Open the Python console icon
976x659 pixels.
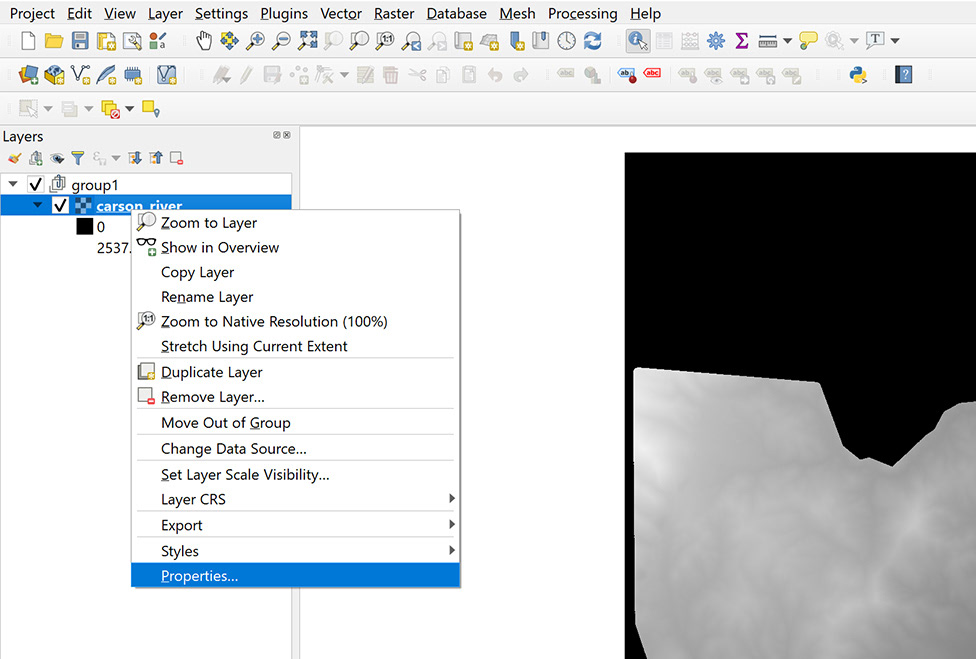tap(858, 75)
